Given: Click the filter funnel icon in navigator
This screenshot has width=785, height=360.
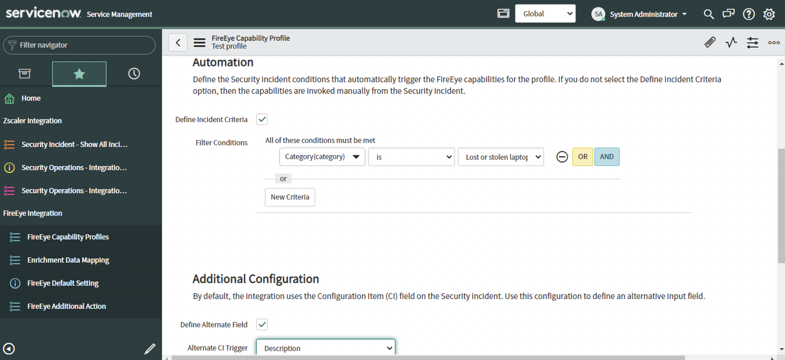Looking at the screenshot, I should [x=13, y=45].
